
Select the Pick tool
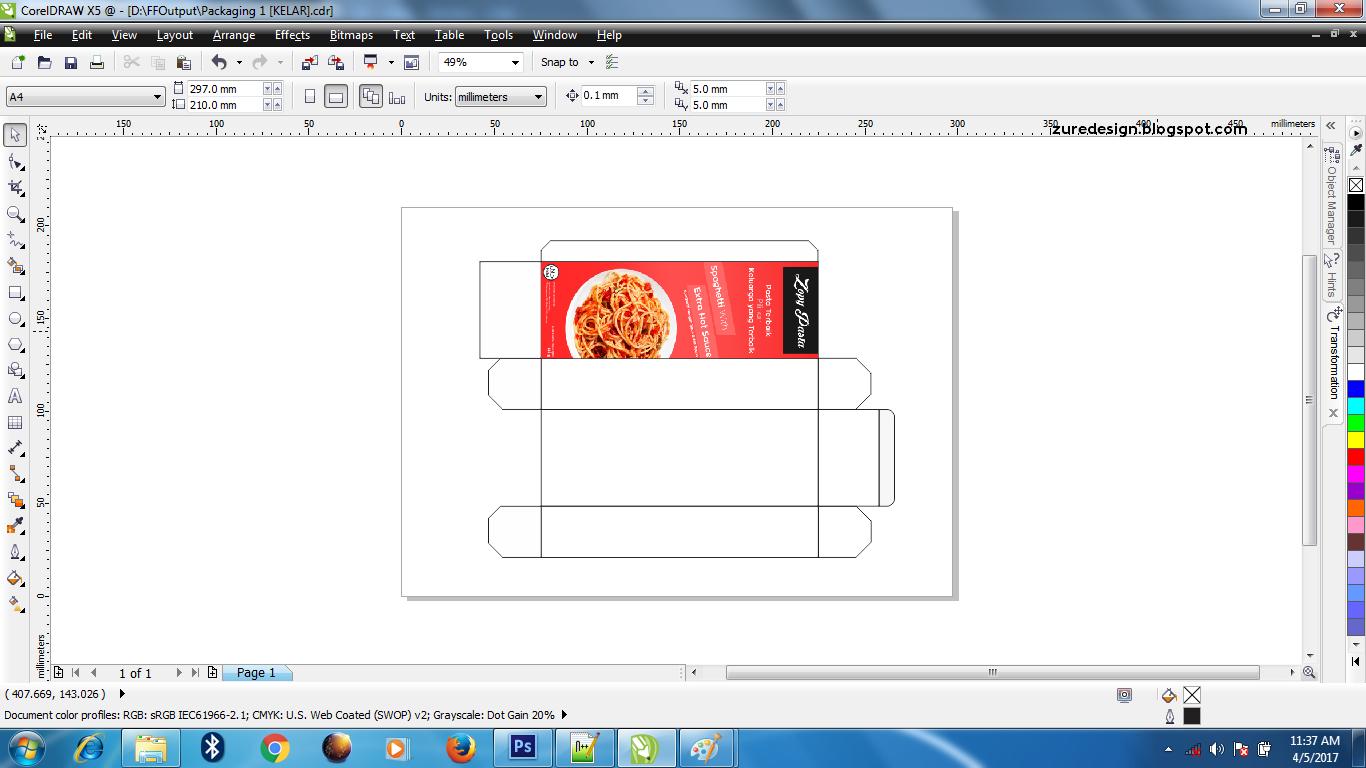tap(14, 134)
